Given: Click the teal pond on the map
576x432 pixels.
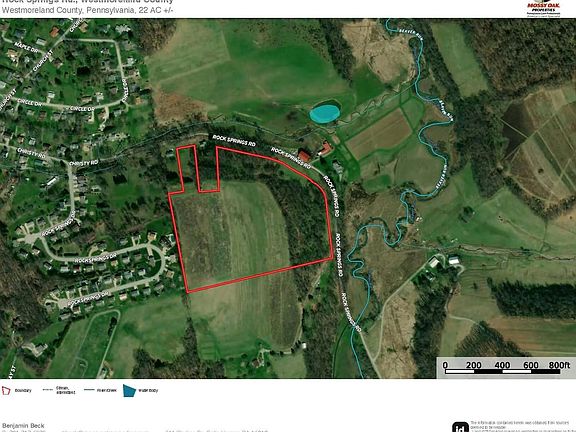Looking at the screenshot, I should pyautogui.click(x=324, y=114).
